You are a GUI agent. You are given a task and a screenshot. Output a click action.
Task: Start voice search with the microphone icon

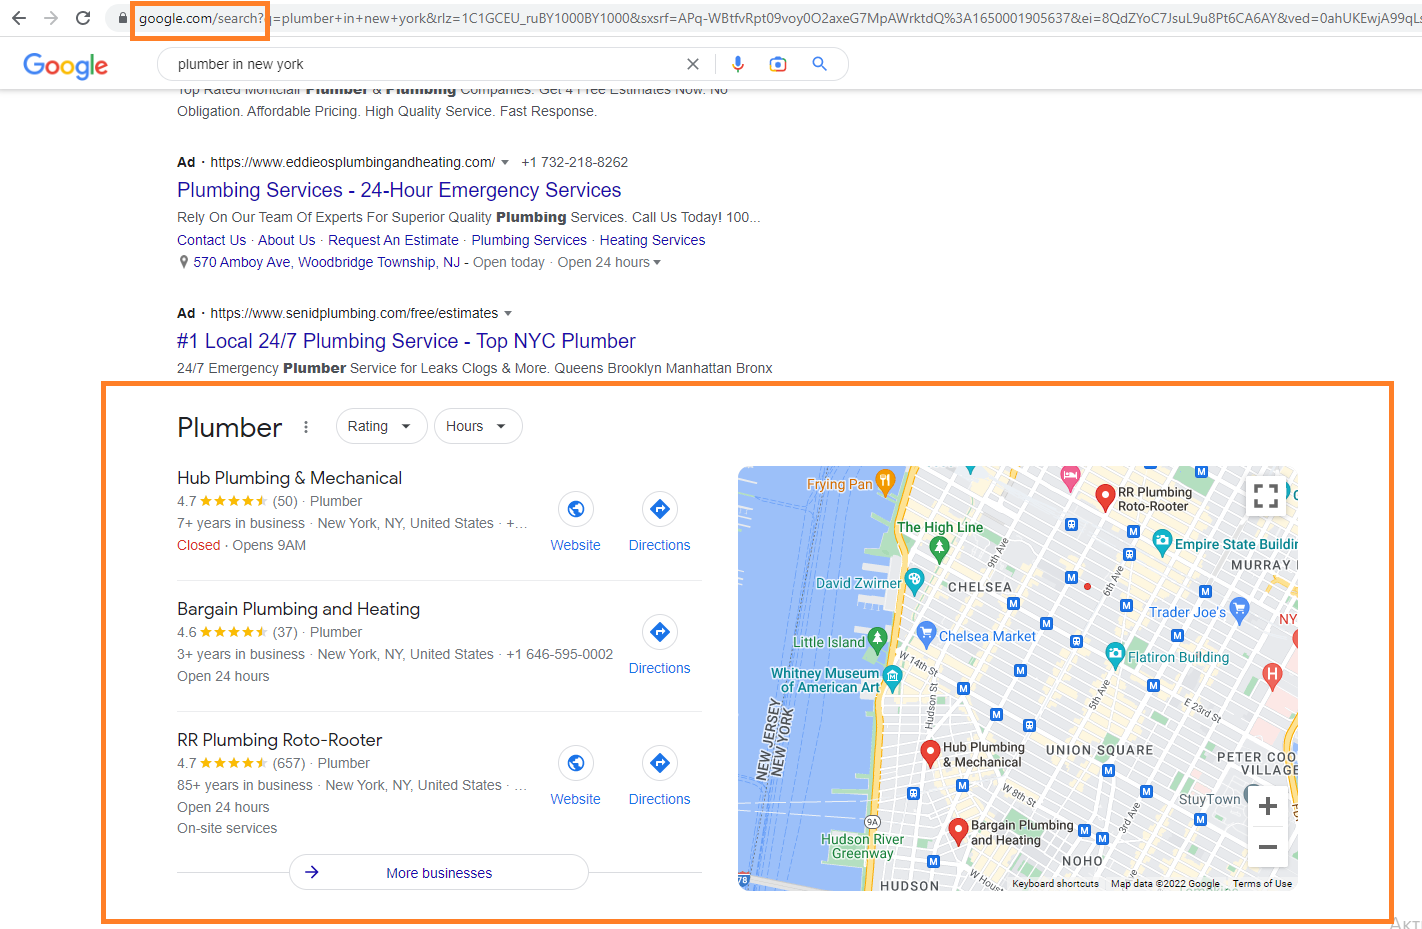pos(738,64)
